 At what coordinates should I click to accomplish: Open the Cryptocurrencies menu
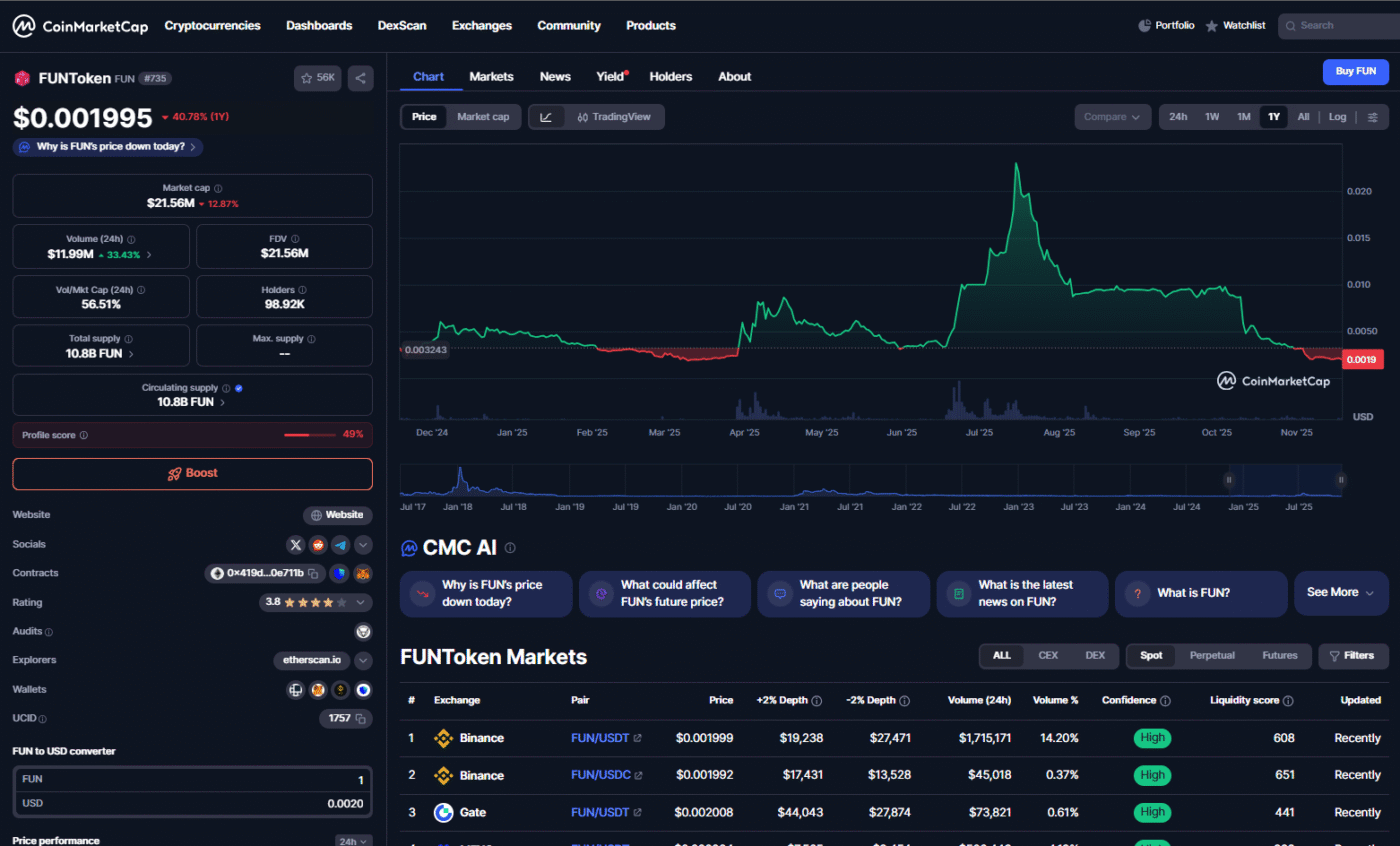213,25
